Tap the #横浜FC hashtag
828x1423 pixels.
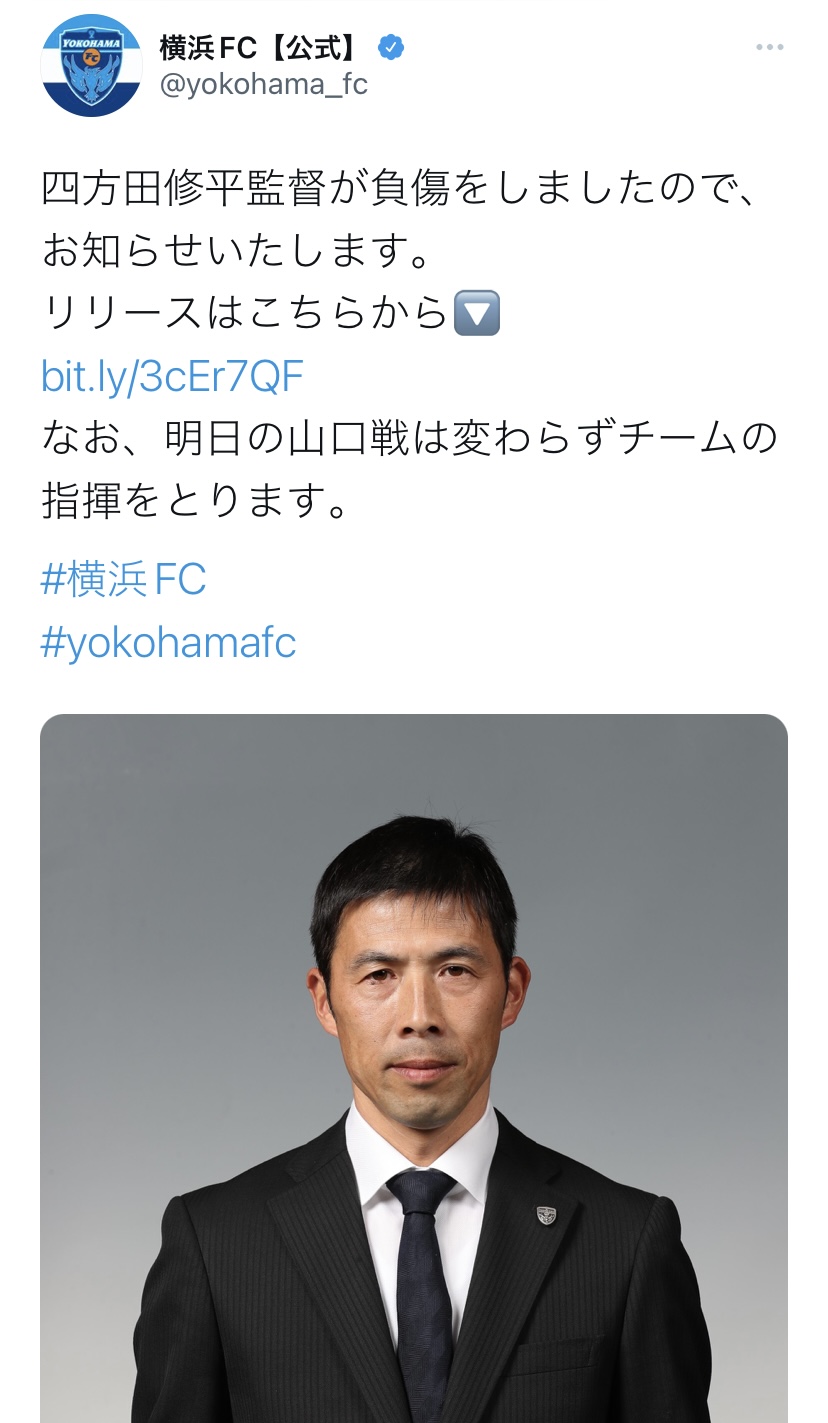point(124,580)
